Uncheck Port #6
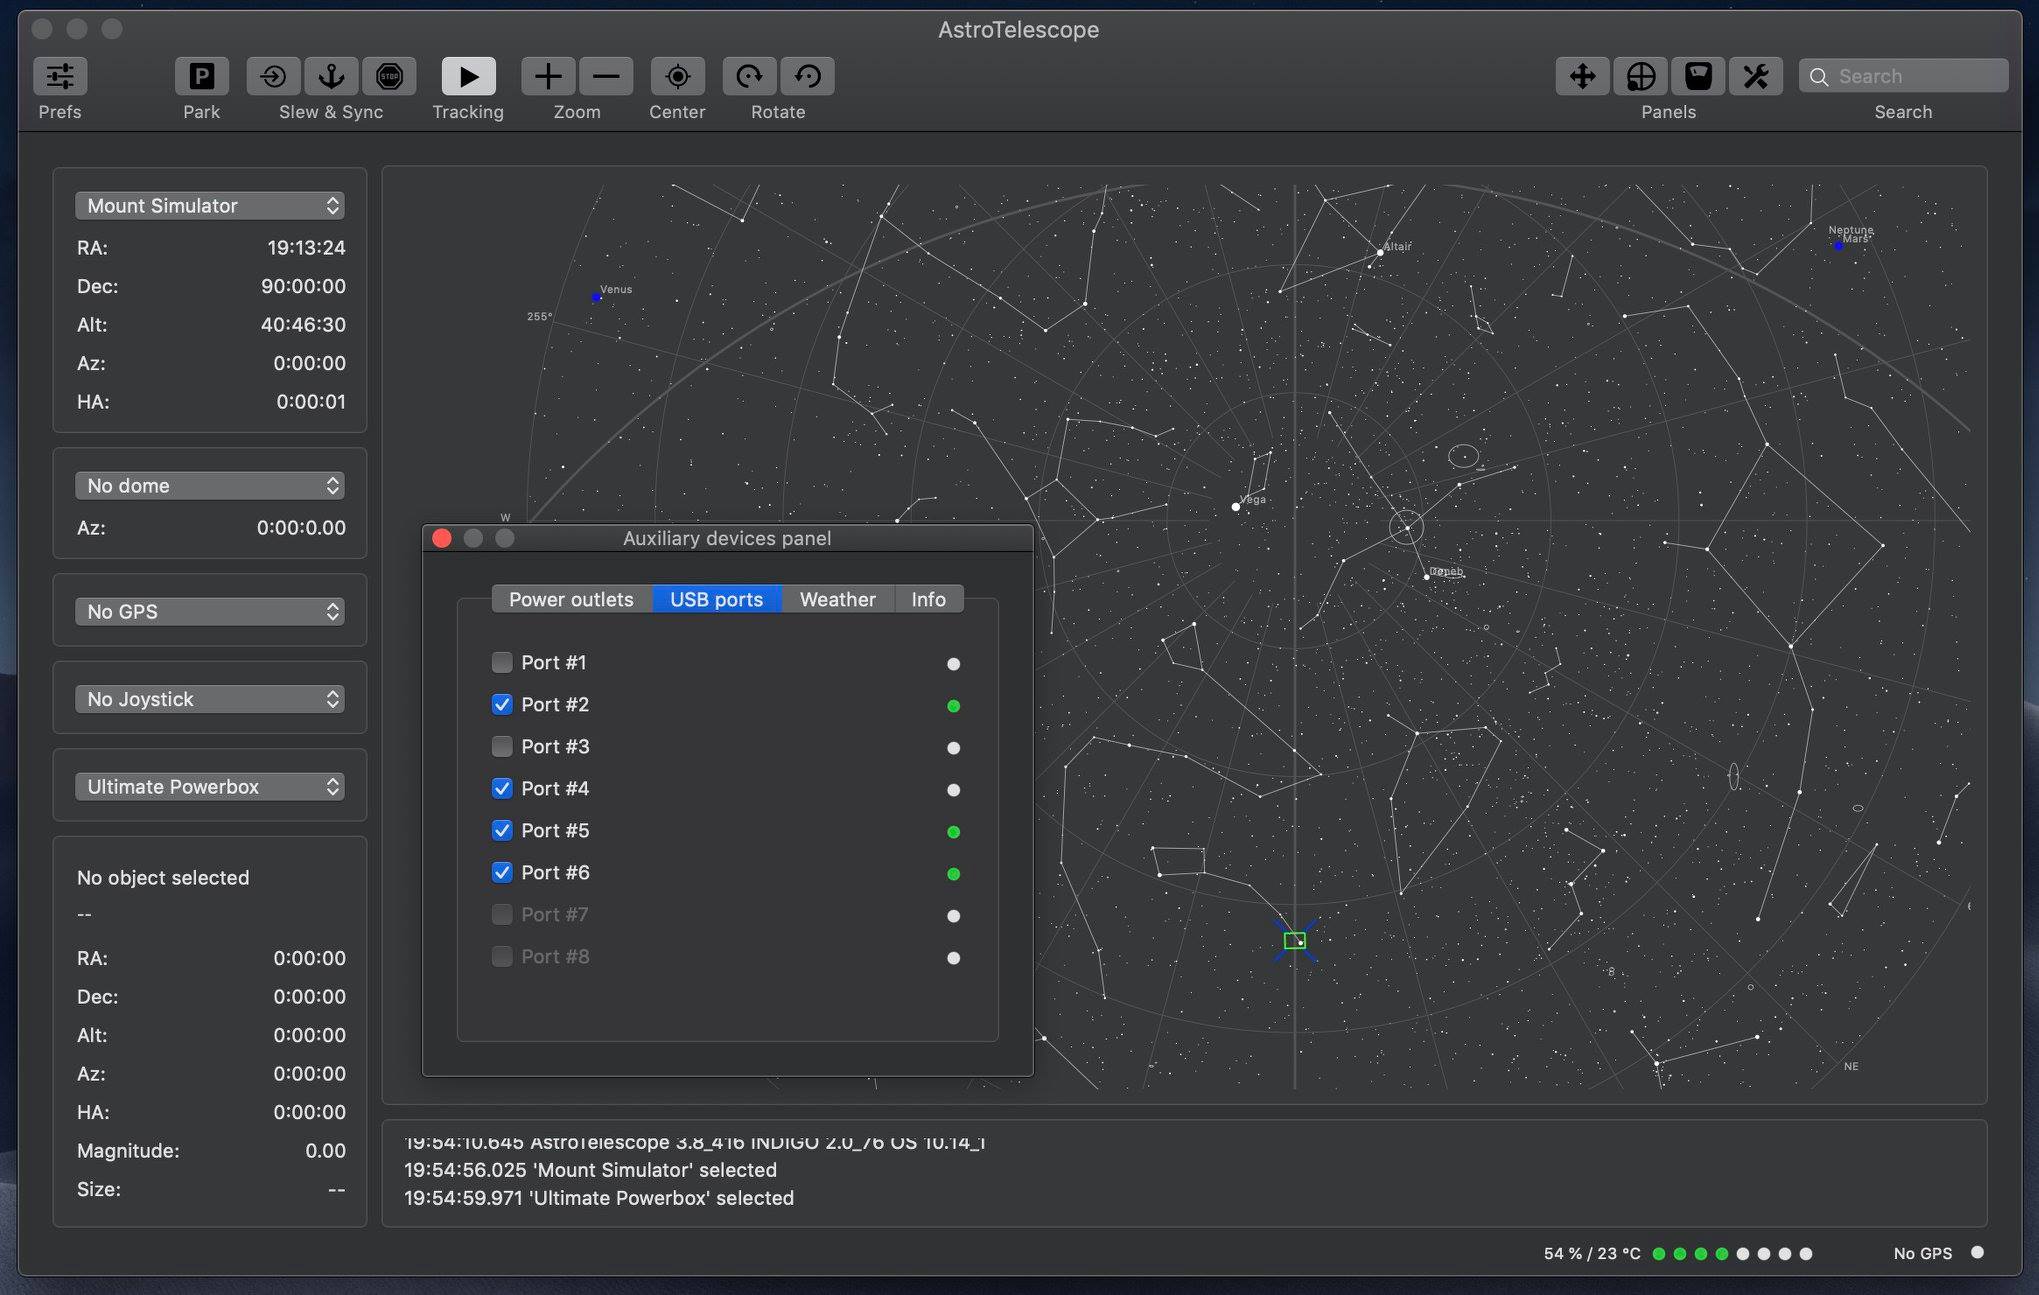Viewport: 2039px width, 1295px height. tap(502, 872)
